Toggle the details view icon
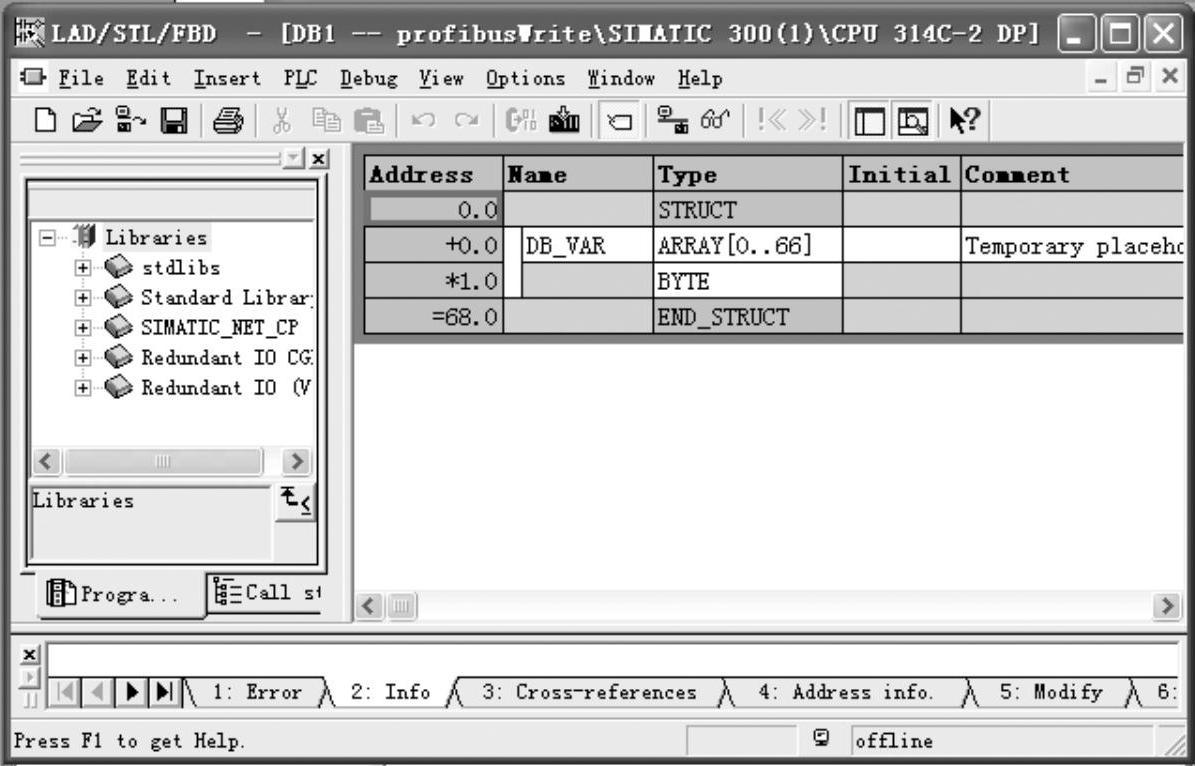Image resolution: width=1195 pixels, height=766 pixels. (x=912, y=121)
